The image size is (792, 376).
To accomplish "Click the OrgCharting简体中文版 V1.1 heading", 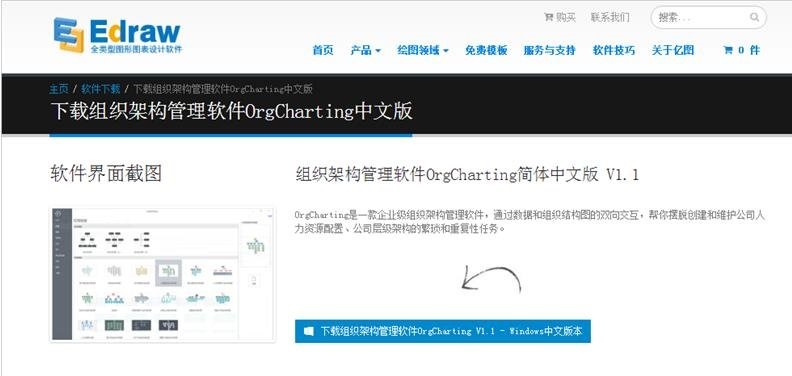I will (x=467, y=174).
